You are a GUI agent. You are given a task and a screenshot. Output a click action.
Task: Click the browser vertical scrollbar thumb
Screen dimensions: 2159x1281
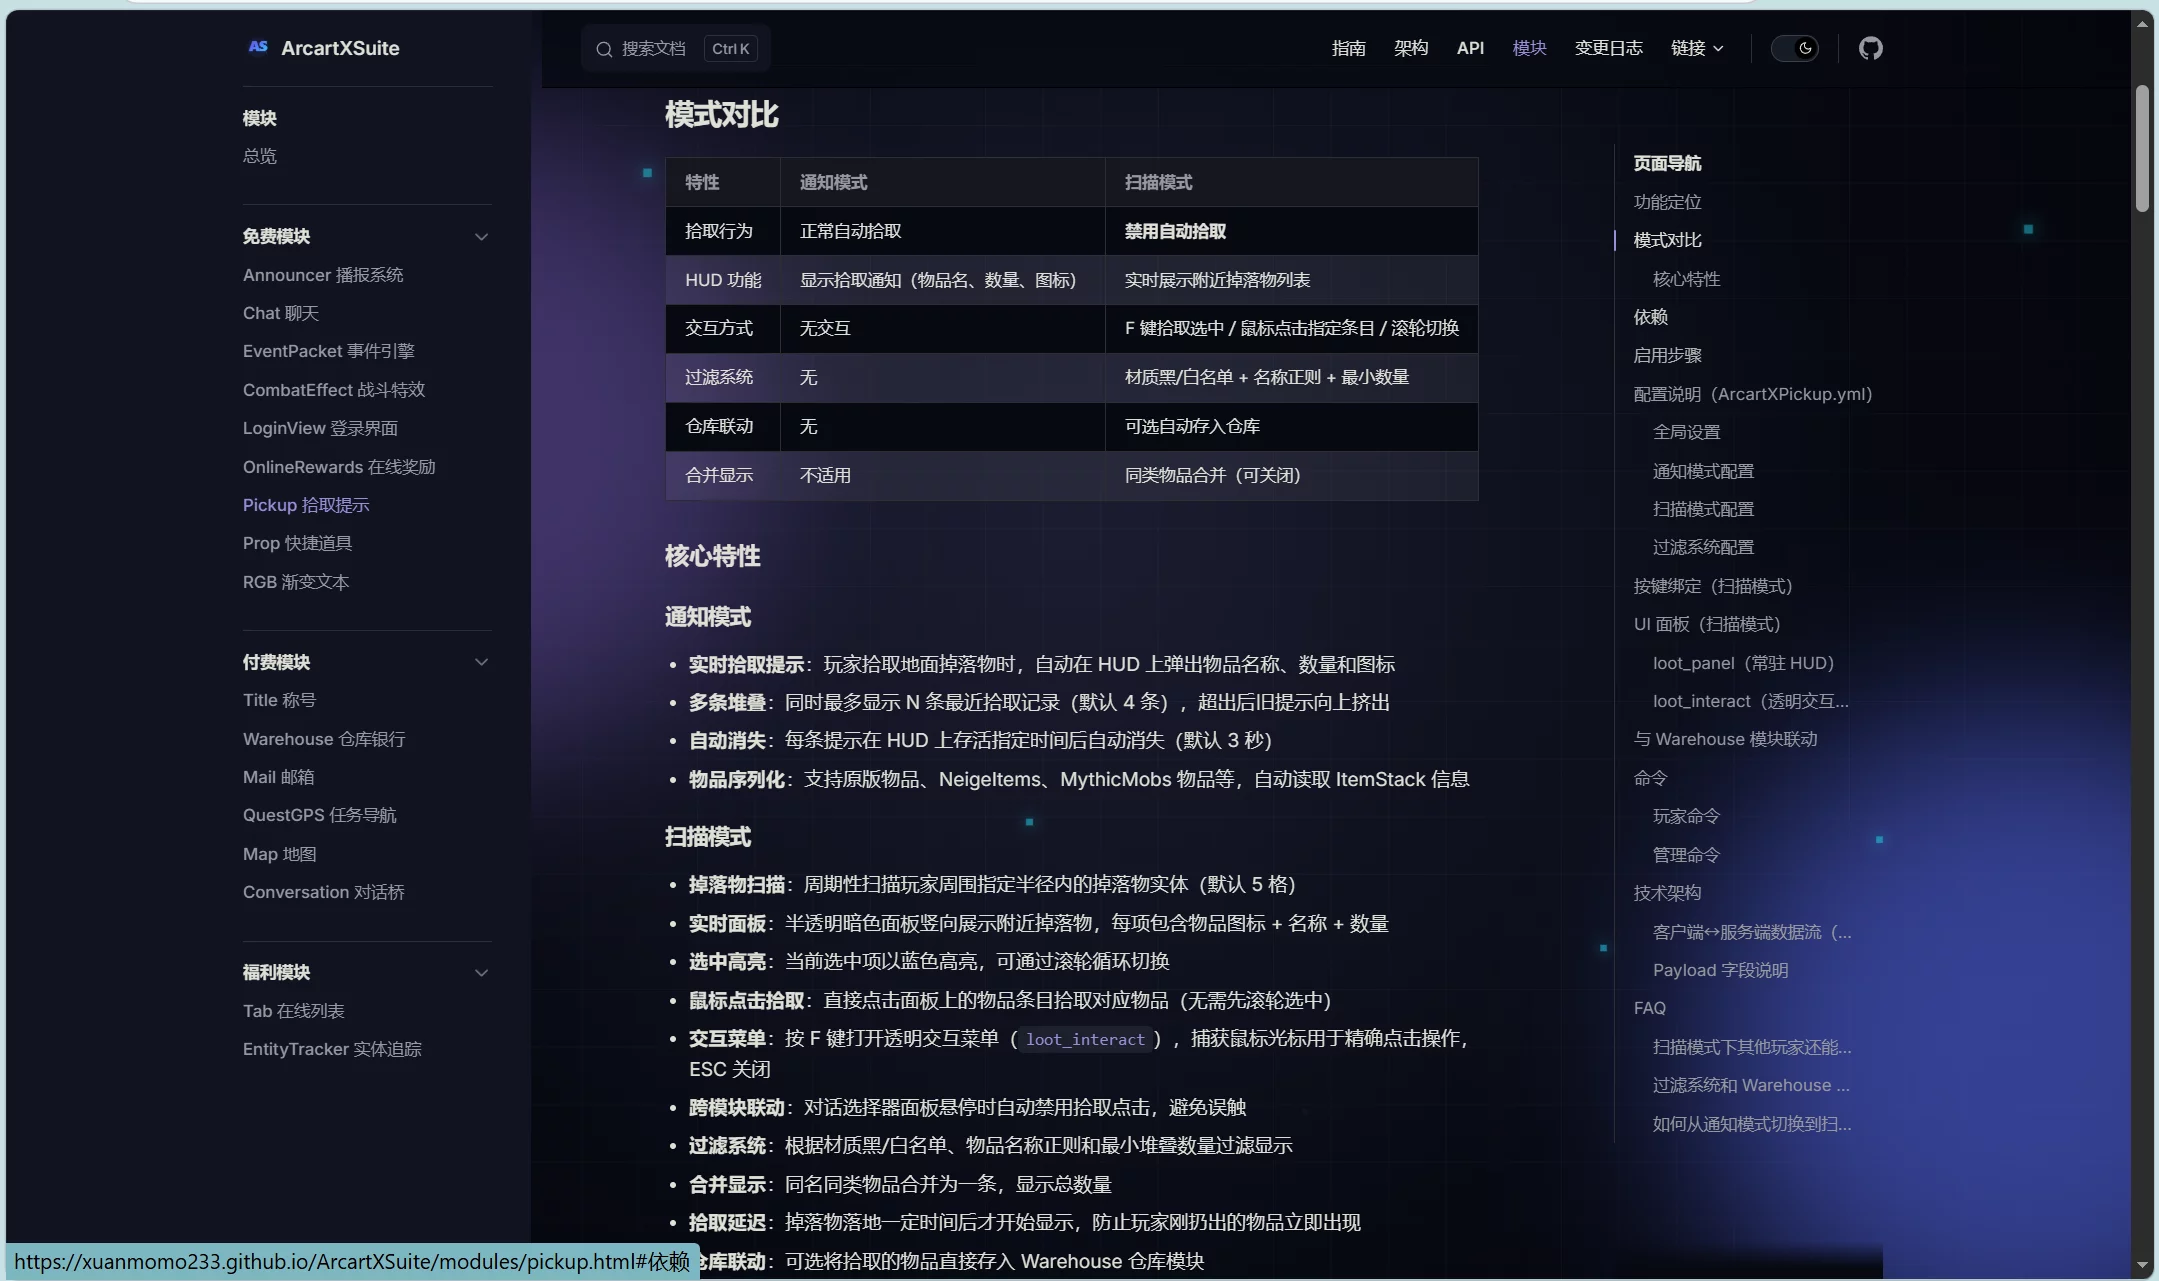[x=2142, y=148]
